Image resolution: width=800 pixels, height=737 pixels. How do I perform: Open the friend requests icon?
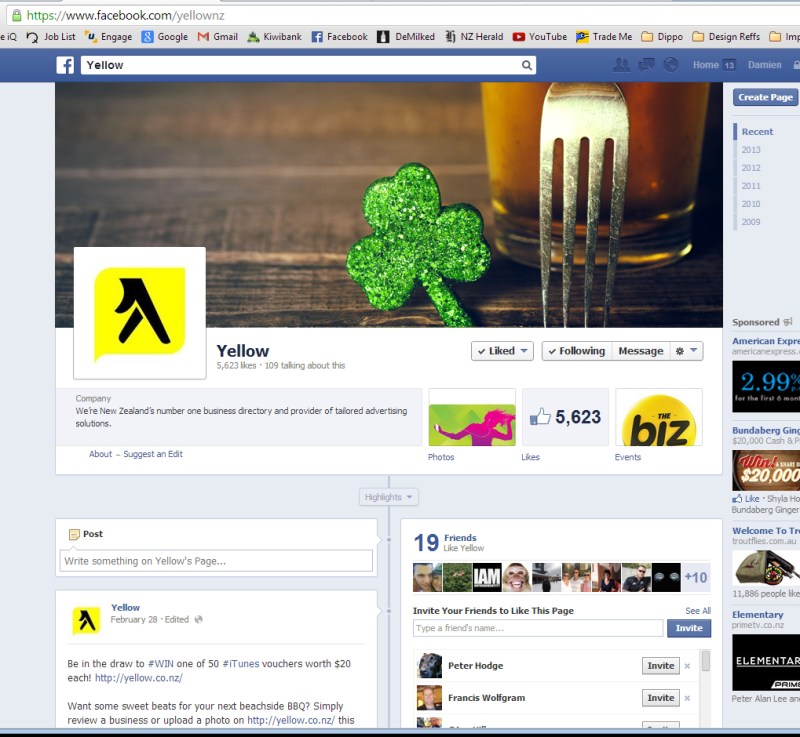[621, 65]
